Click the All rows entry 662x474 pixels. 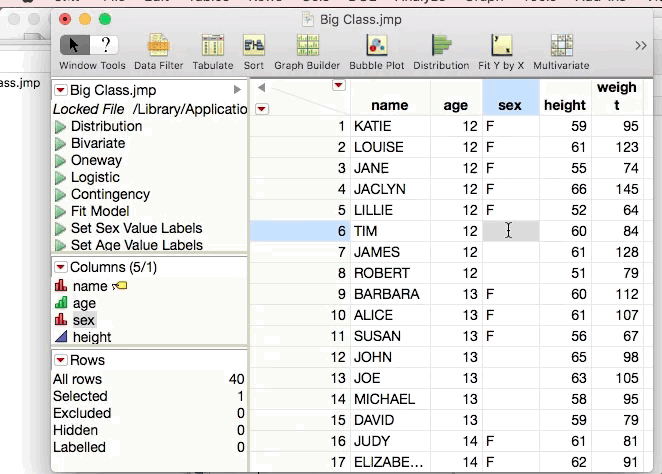click(149, 379)
